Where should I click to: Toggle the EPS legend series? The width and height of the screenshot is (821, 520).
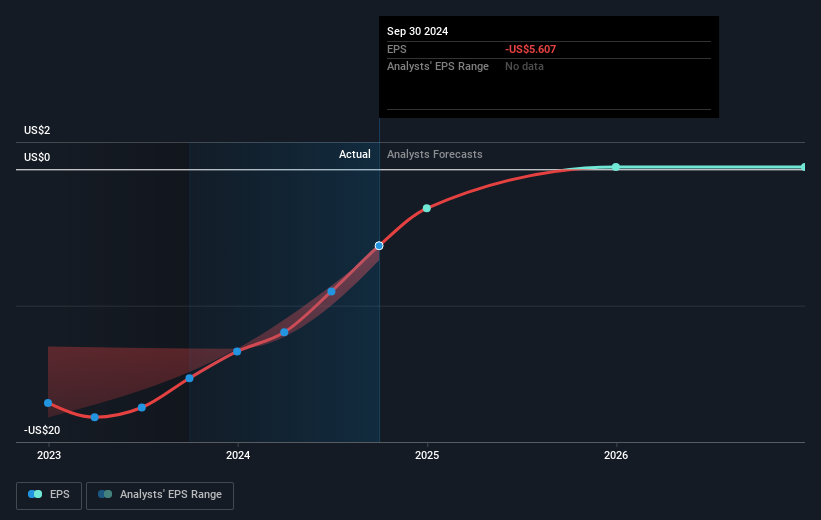[x=49, y=495]
